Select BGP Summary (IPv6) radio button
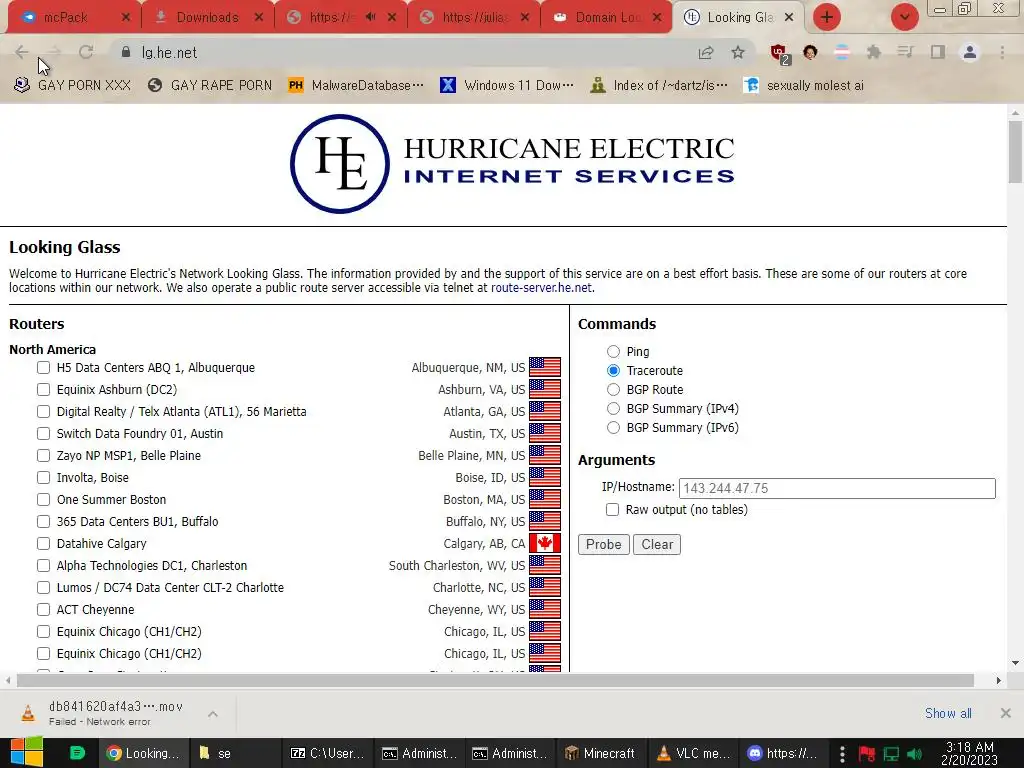This screenshot has width=1024, height=768. pyautogui.click(x=613, y=428)
